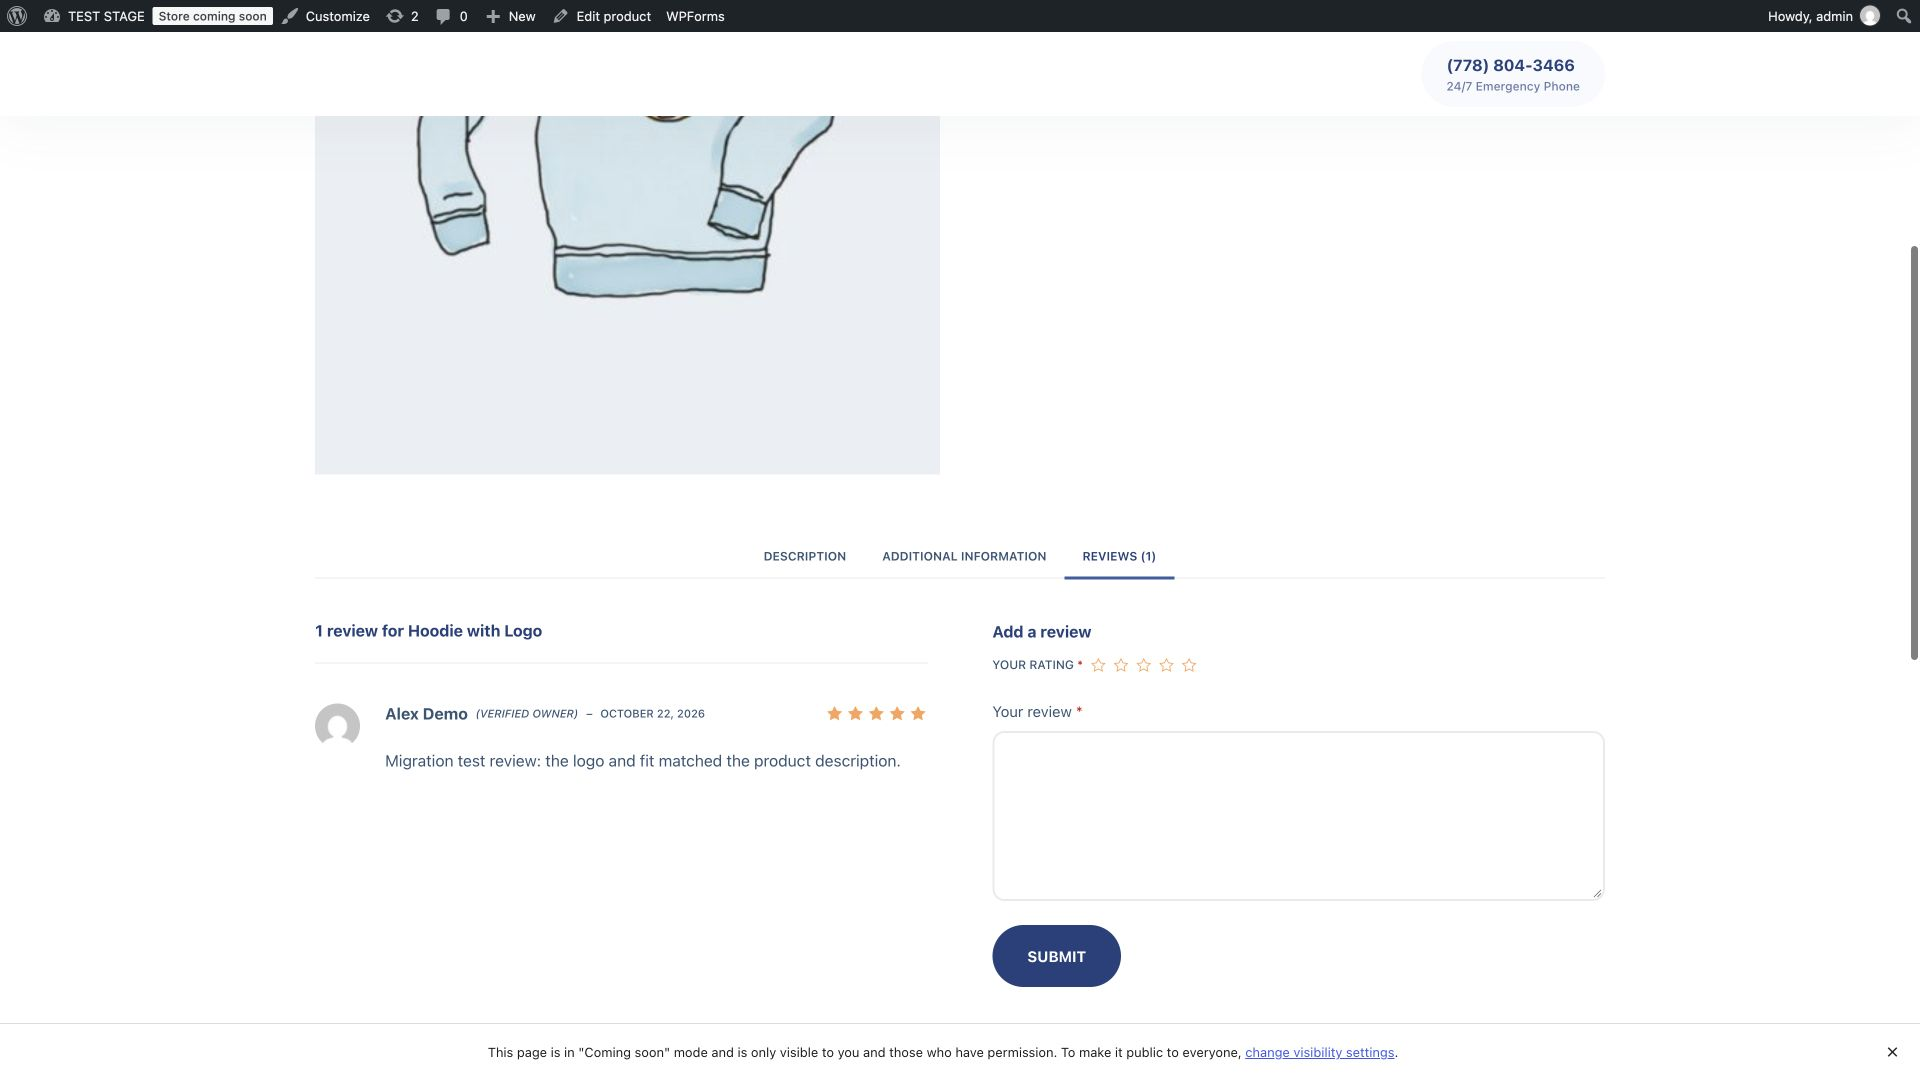Click the Edit product pencil icon
1920x1080 pixels.
pyautogui.click(x=560, y=16)
